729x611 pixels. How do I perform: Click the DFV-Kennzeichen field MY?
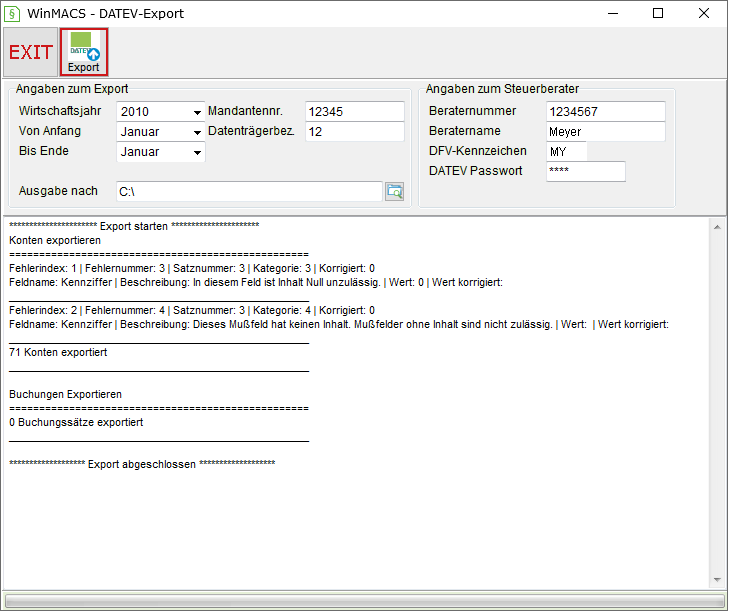(x=567, y=152)
